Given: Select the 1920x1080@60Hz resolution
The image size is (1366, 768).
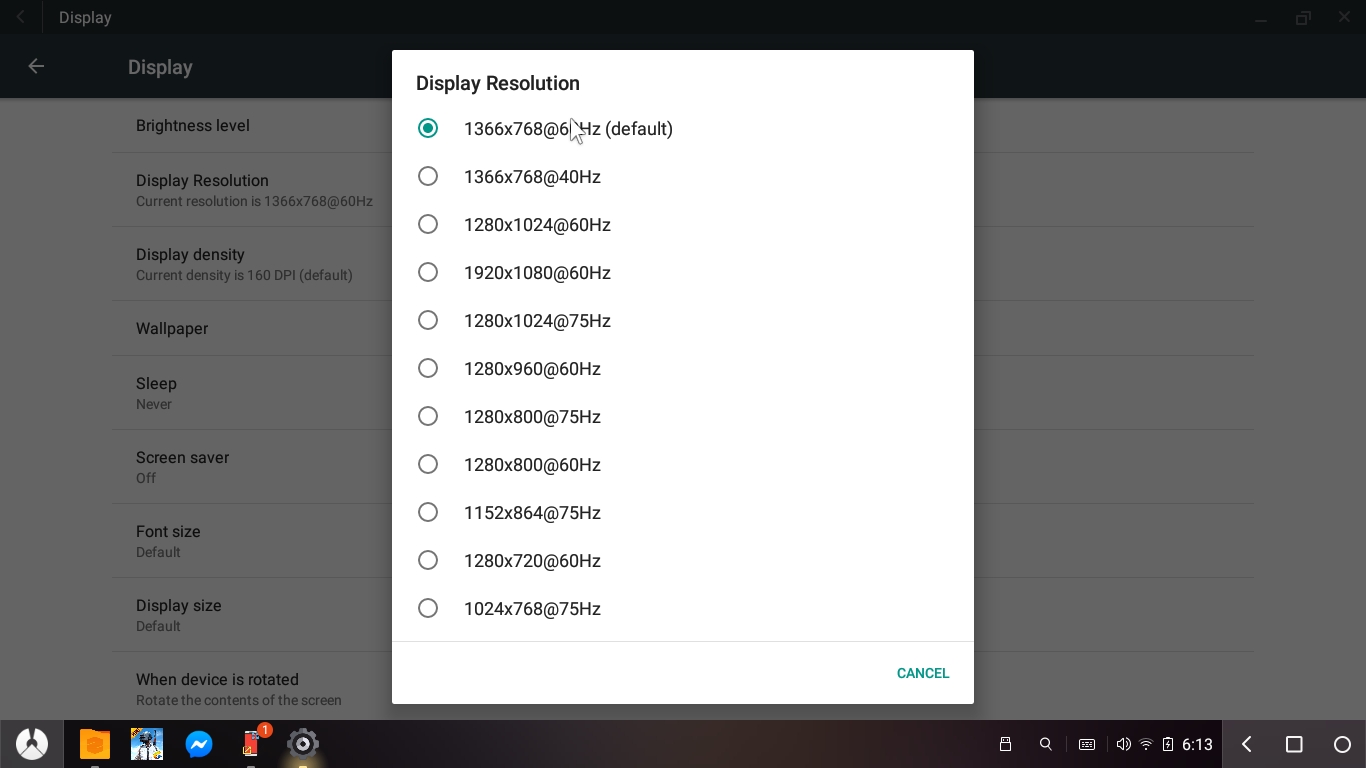Looking at the screenshot, I should pos(537,272).
